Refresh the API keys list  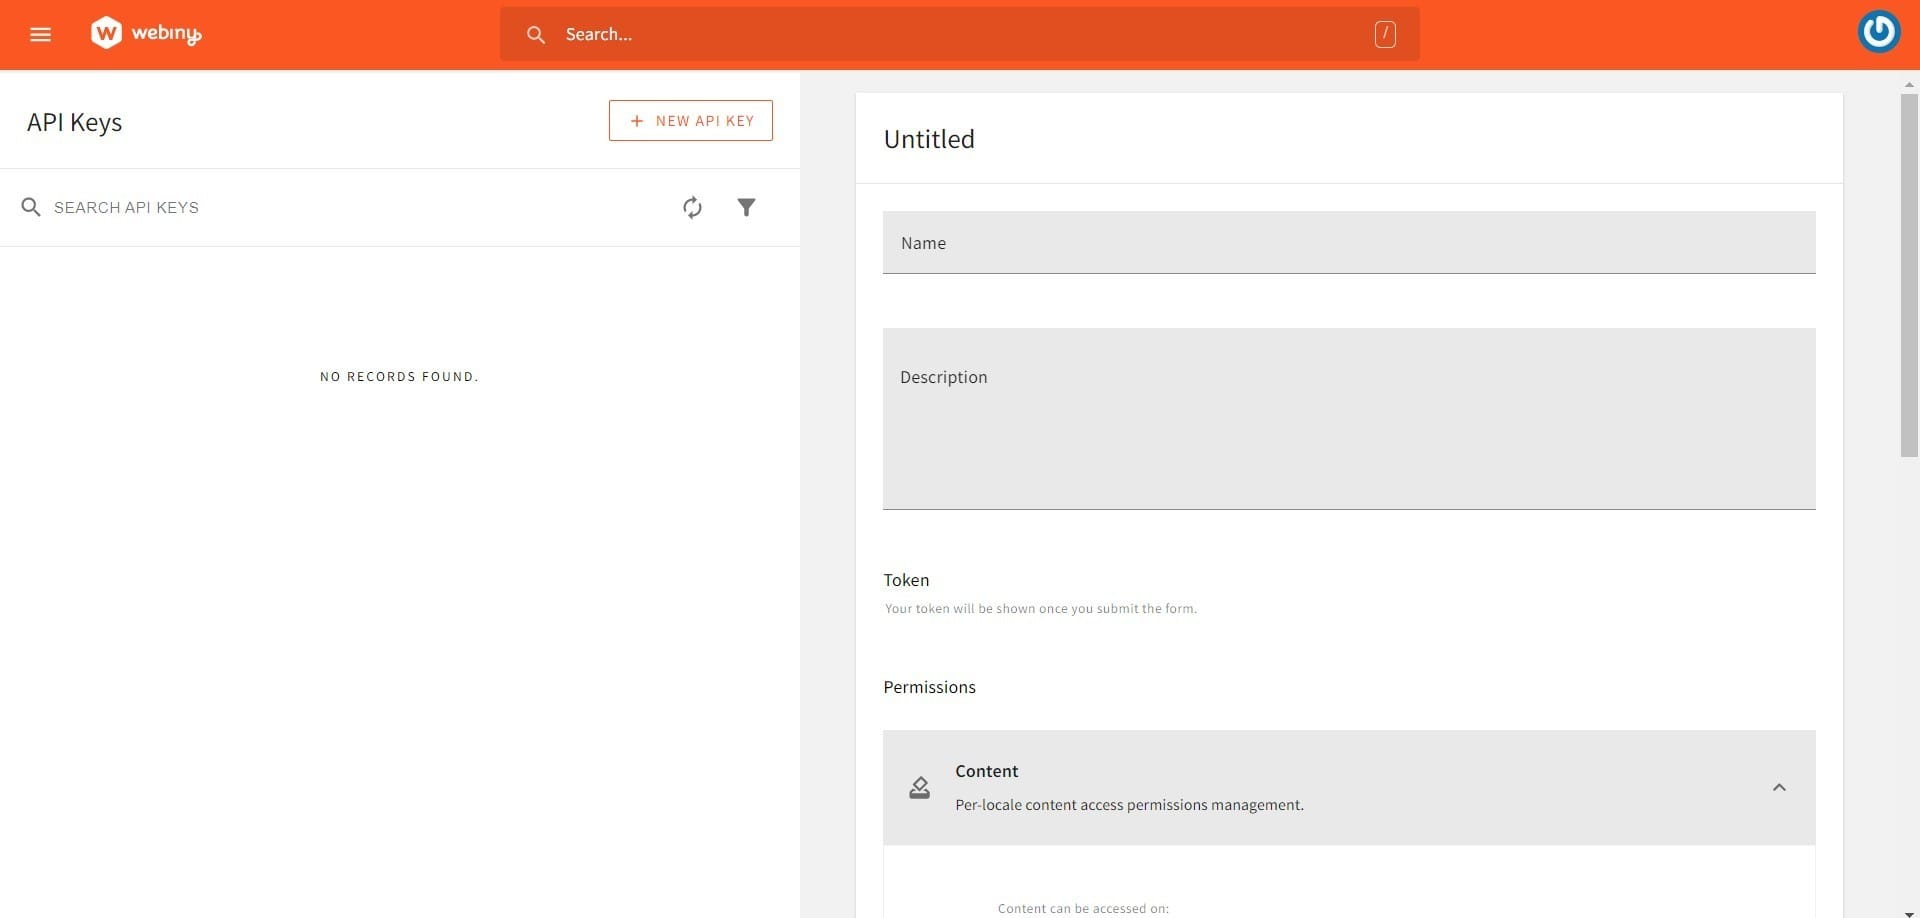692,207
